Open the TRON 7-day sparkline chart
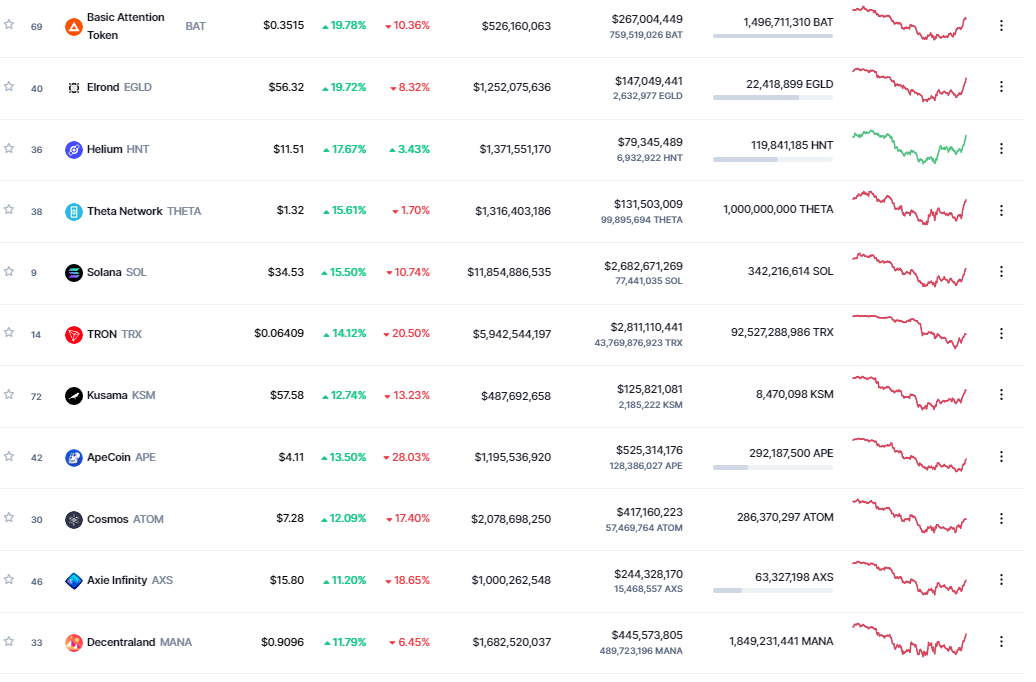Viewport: 1036px width, 682px height. [x=909, y=331]
